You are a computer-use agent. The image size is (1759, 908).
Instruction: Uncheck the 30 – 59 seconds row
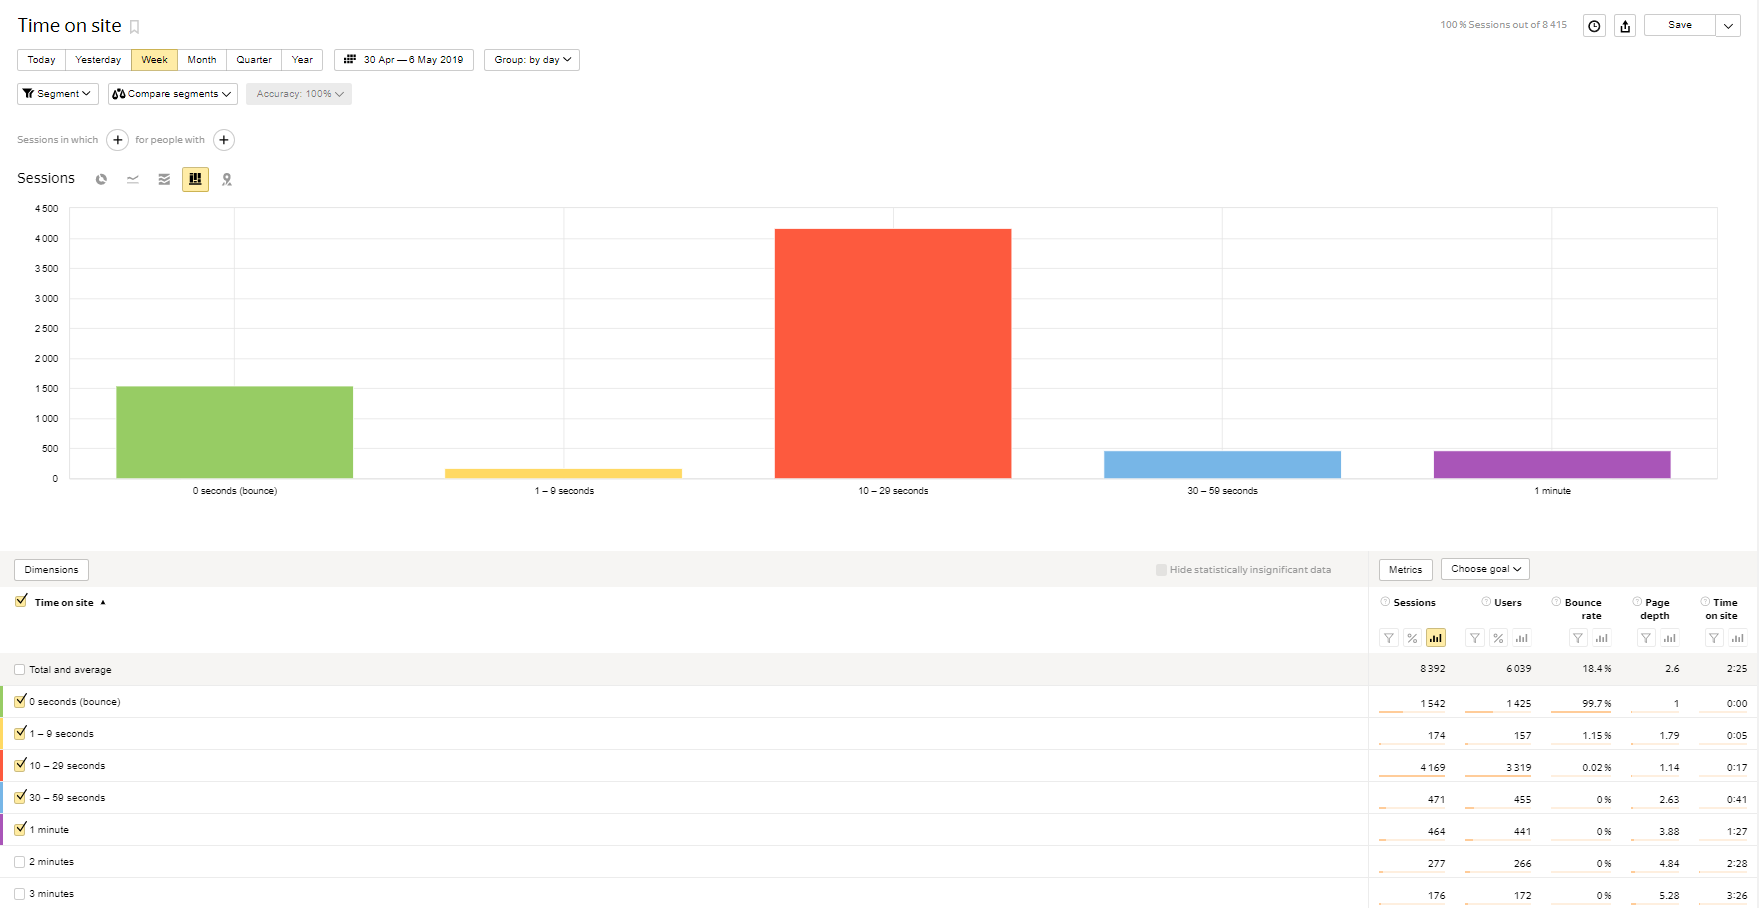(20, 797)
